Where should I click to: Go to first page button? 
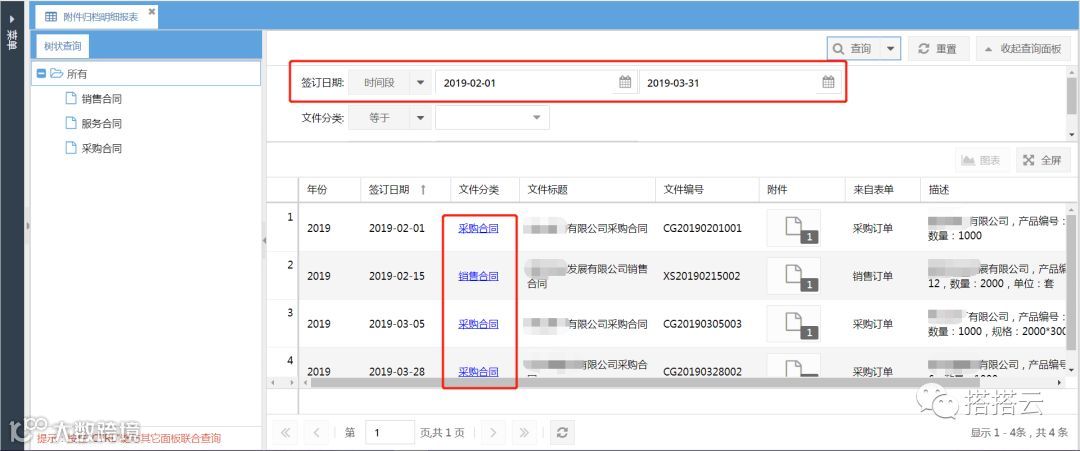(285, 432)
